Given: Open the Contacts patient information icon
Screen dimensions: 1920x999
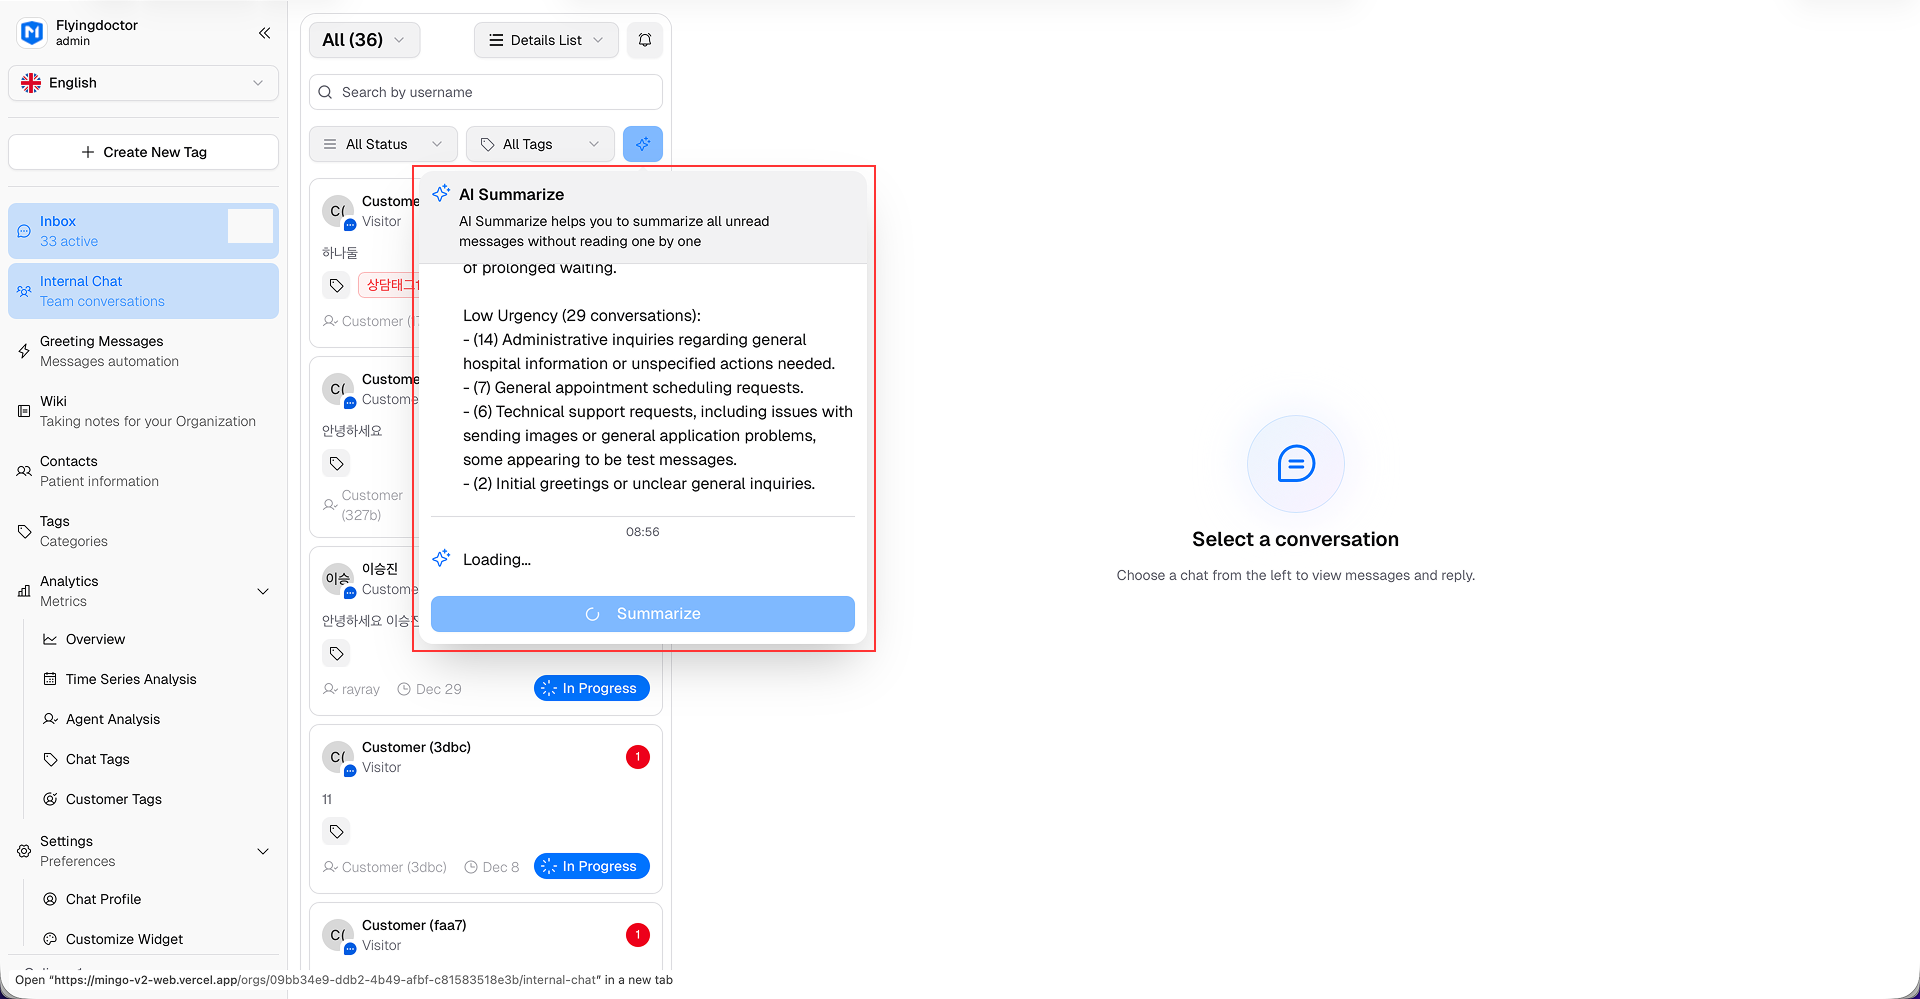Looking at the screenshot, I should 23,471.
